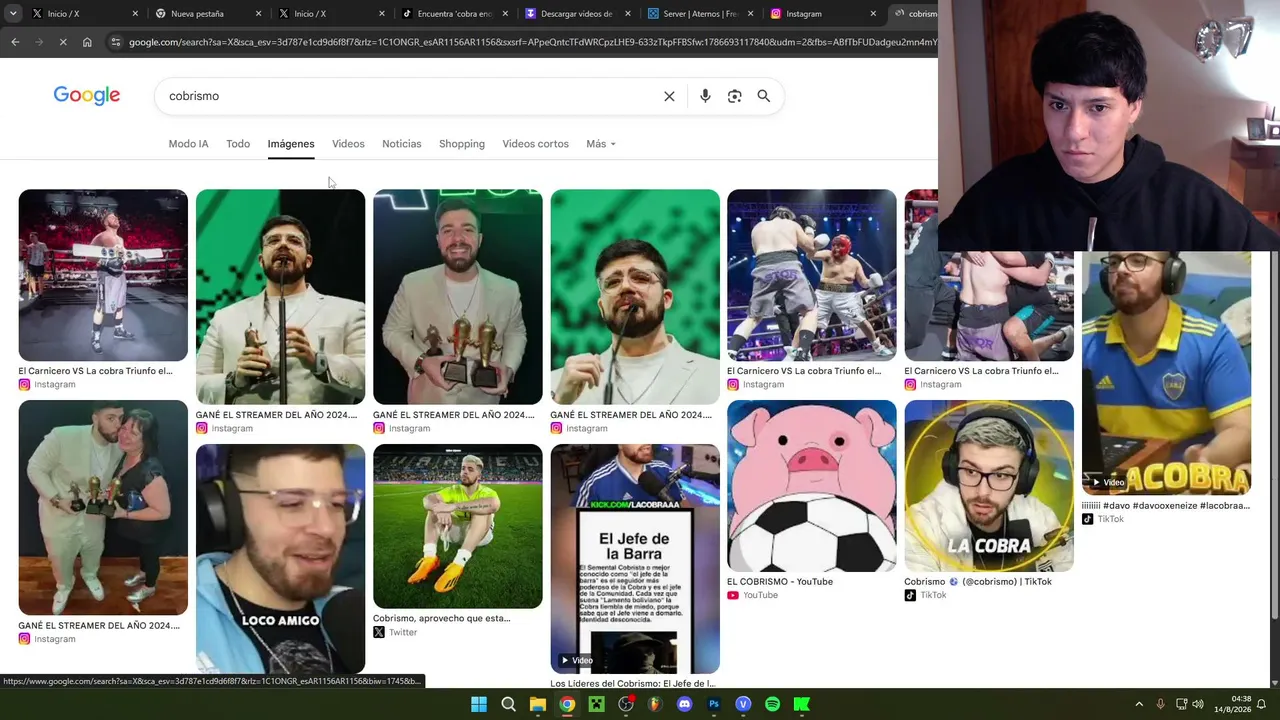This screenshot has width=1280, height=720.
Task: Switch to Google Chrome in the taskbar
Action: (x=567, y=704)
